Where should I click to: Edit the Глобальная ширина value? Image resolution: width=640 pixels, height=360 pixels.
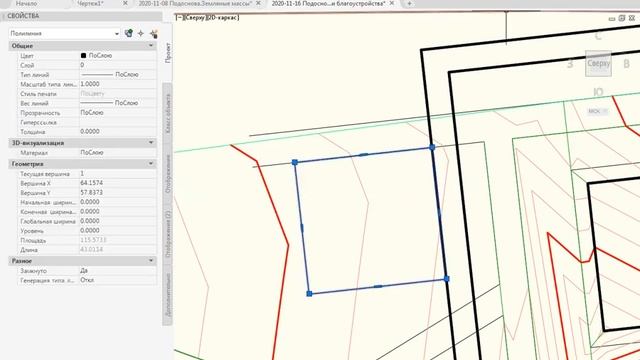tap(118, 221)
